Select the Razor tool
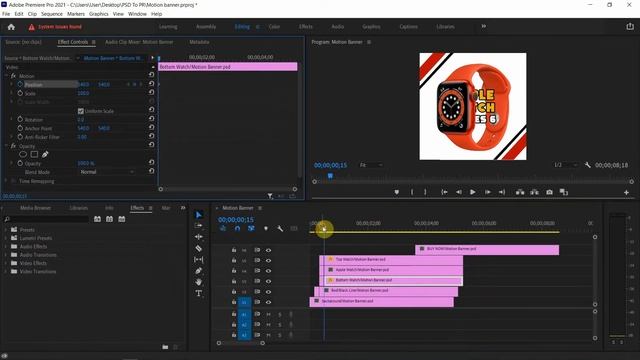The image size is (640, 360). coord(199,248)
